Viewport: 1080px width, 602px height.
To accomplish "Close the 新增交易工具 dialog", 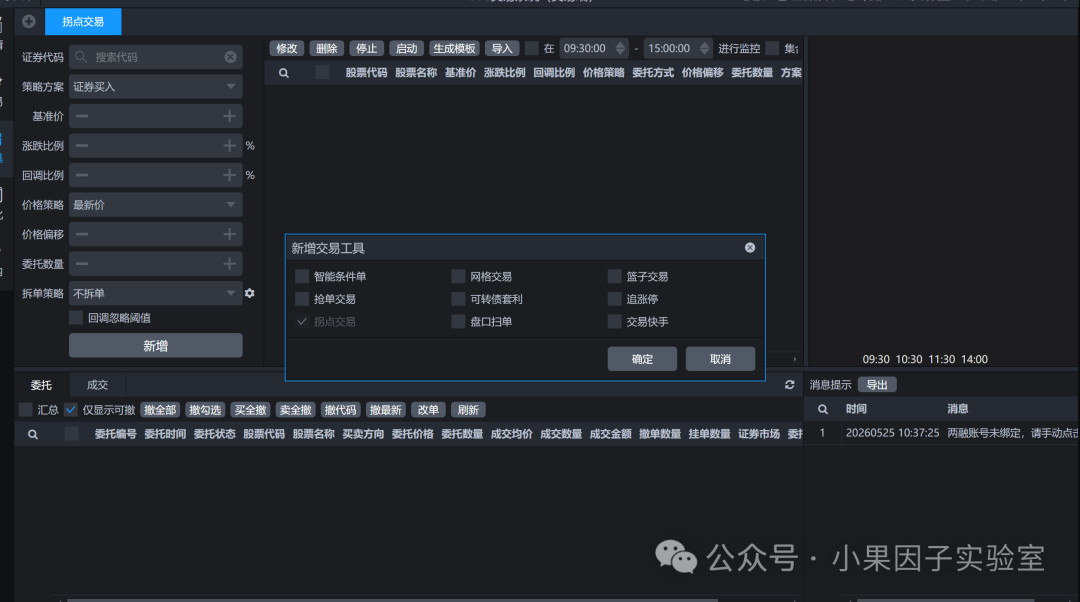I will click(750, 248).
